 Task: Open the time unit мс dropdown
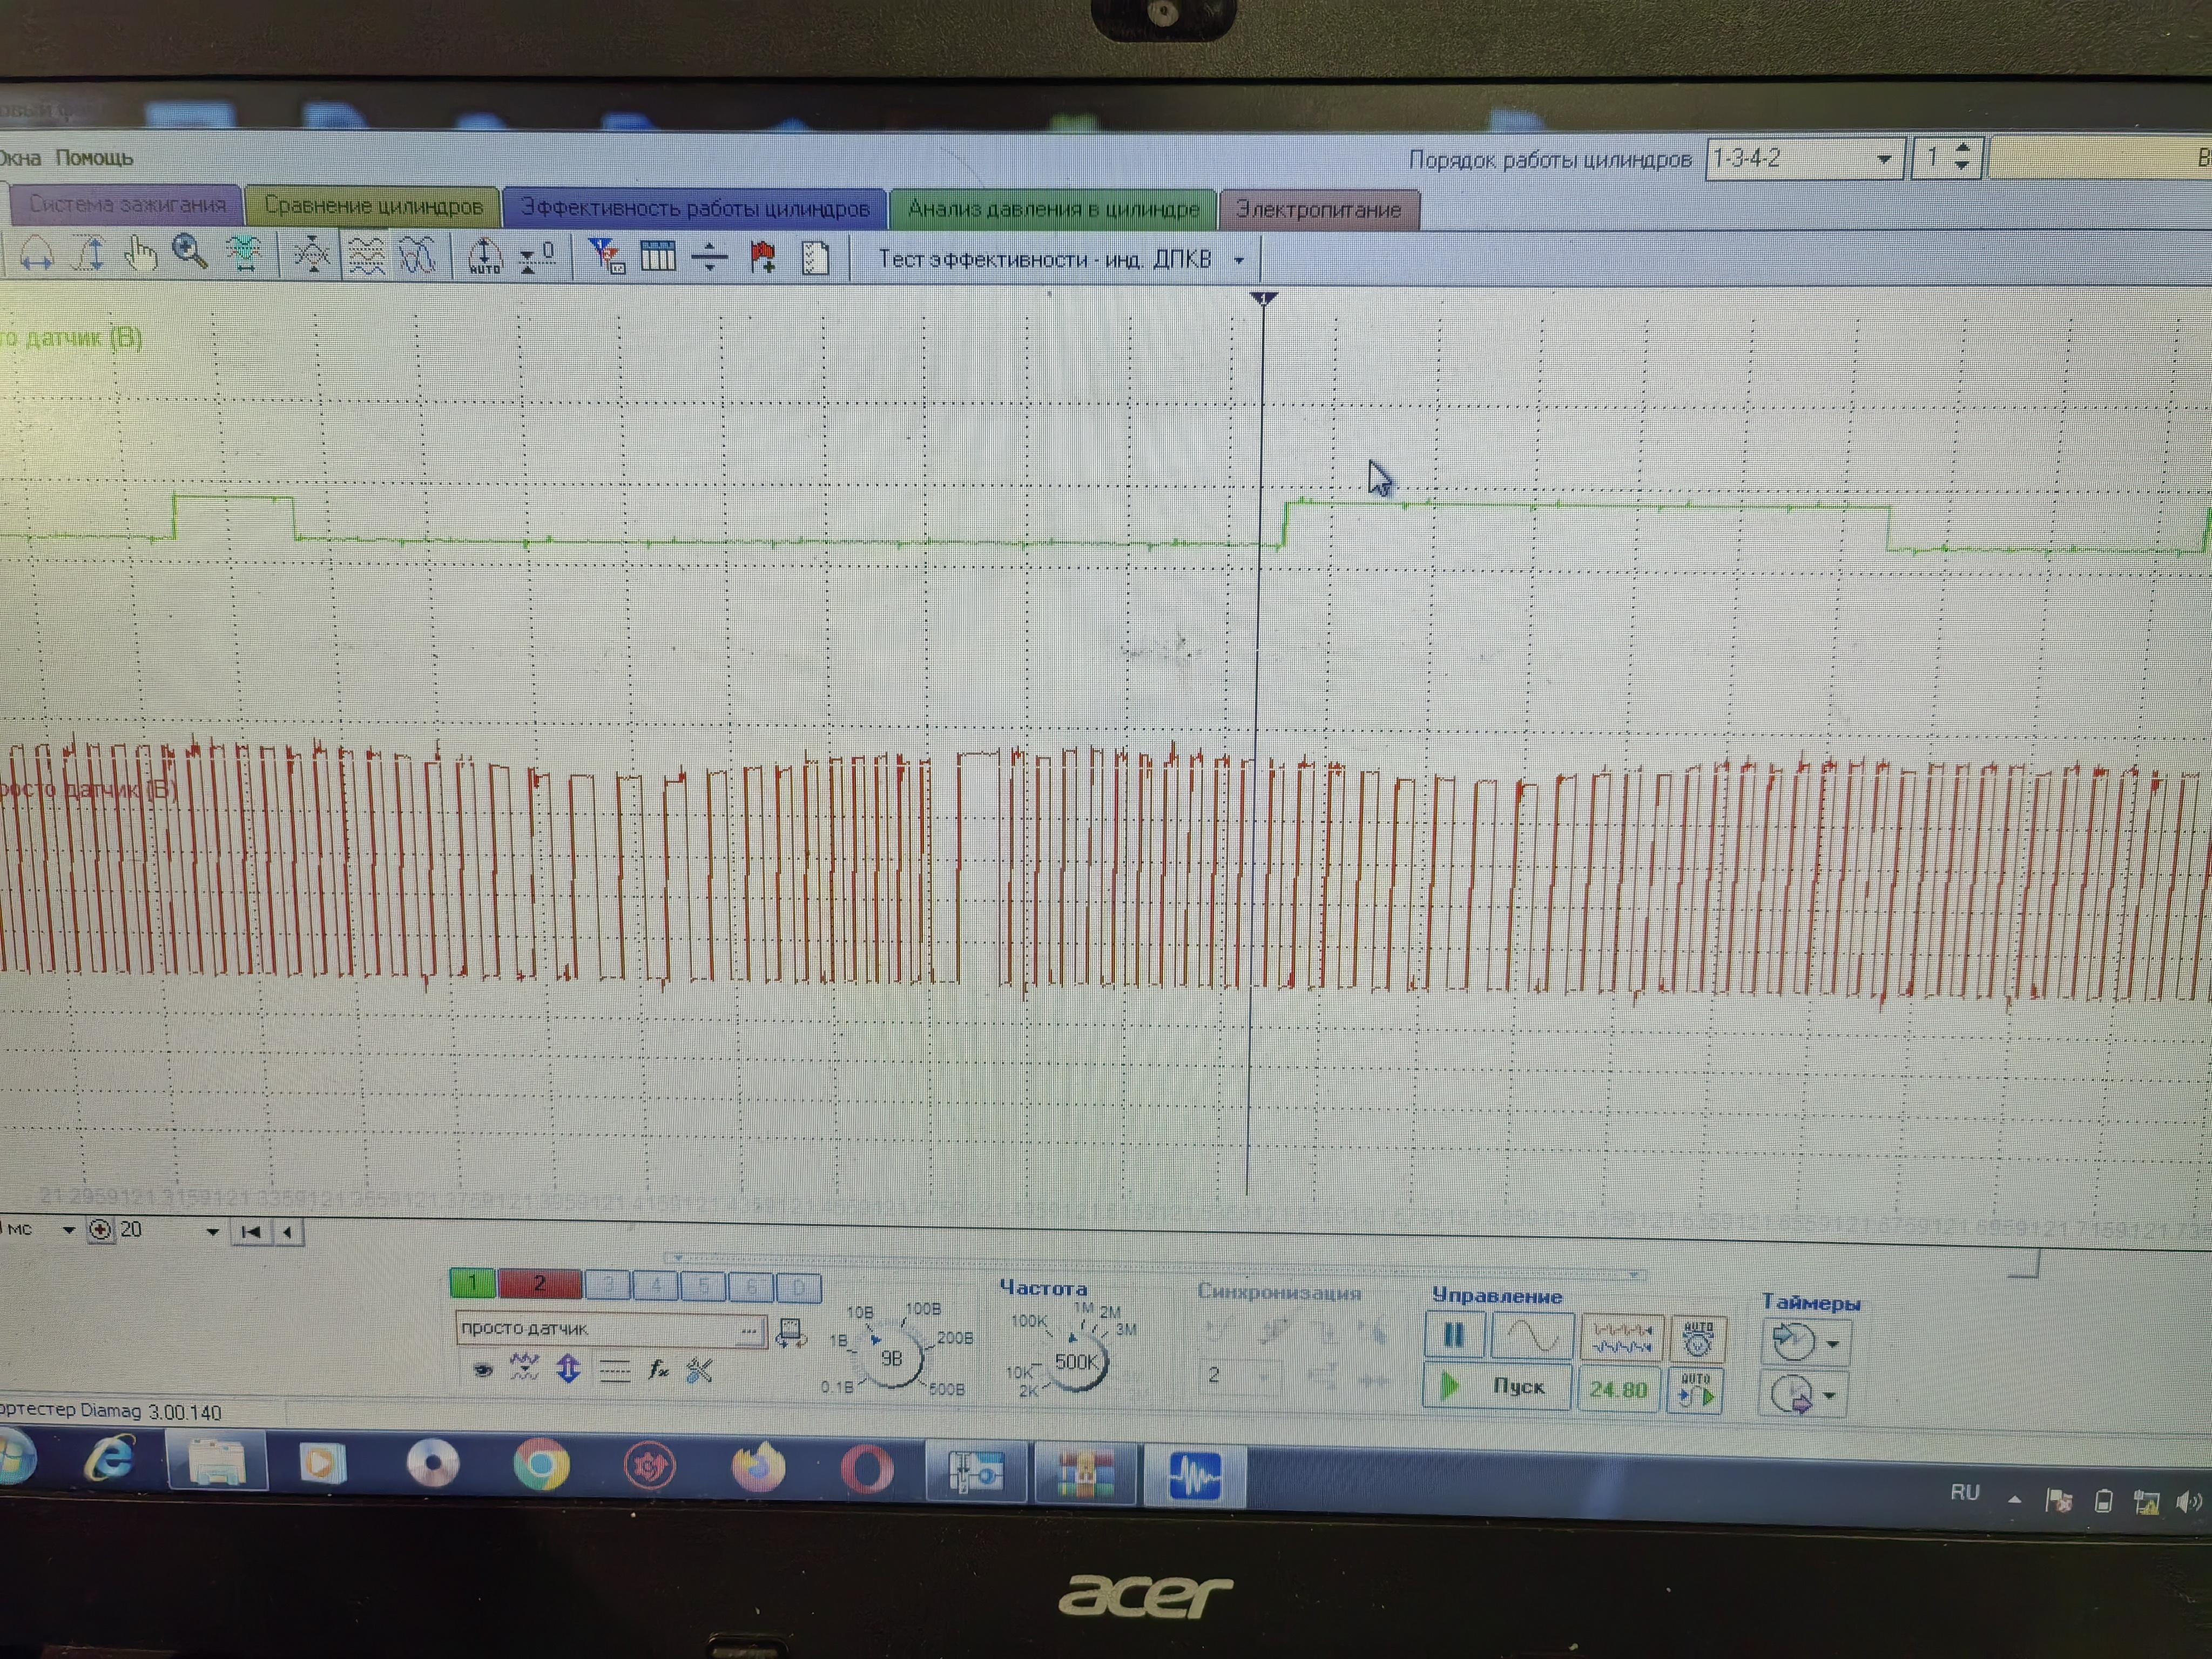(x=68, y=1230)
